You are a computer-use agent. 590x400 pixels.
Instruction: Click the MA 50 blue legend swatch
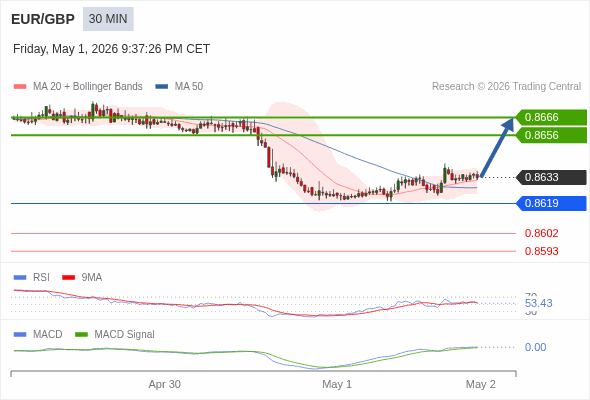[x=162, y=87]
